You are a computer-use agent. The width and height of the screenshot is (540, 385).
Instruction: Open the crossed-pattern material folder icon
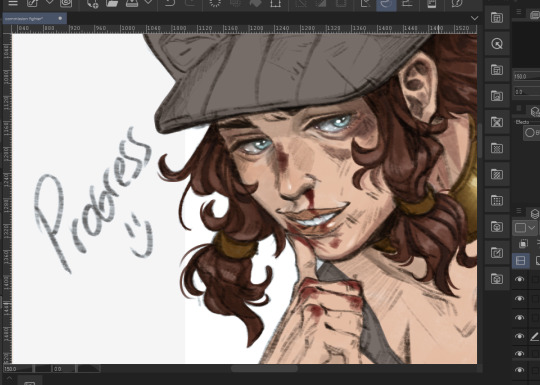pos(497,122)
